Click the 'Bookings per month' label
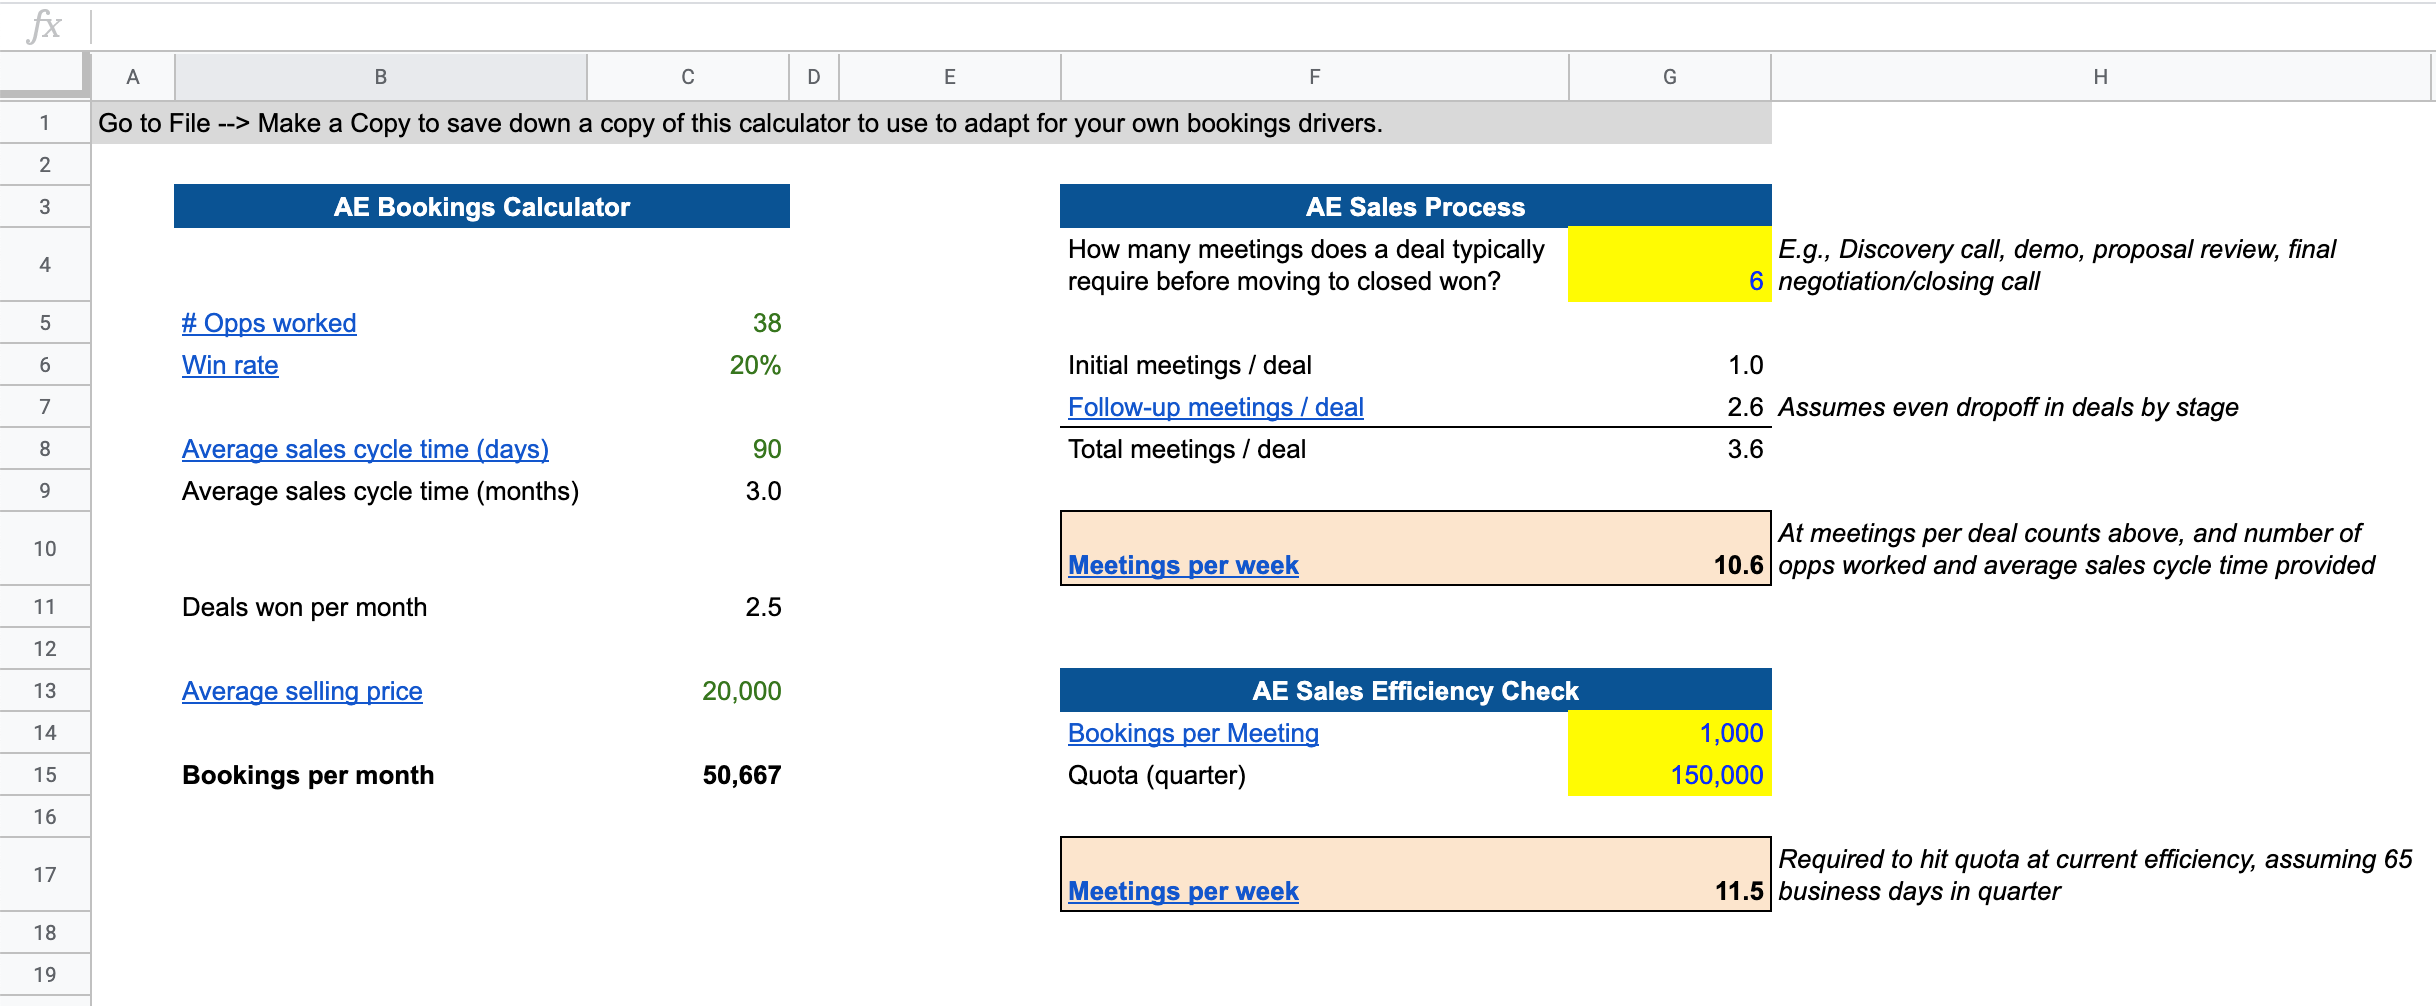Viewport: 2436px width, 1006px height. [x=308, y=775]
